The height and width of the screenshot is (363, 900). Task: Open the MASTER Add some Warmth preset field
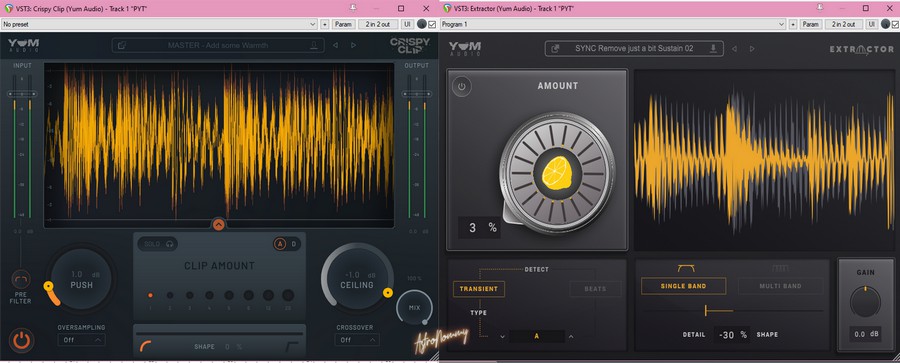click(218, 45)
